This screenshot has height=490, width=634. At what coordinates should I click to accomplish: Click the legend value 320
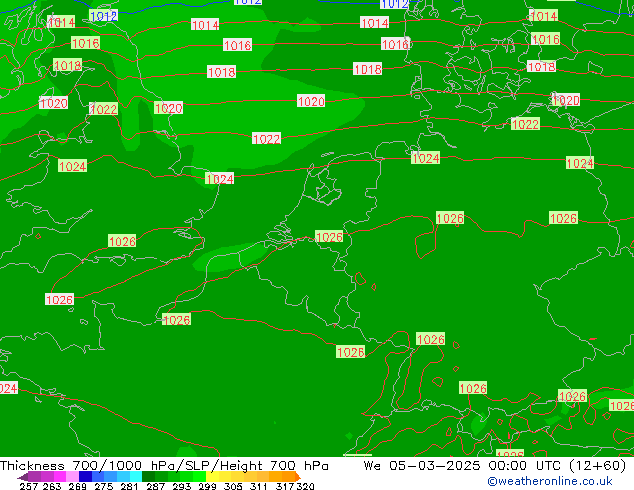(x=305, y=486)
